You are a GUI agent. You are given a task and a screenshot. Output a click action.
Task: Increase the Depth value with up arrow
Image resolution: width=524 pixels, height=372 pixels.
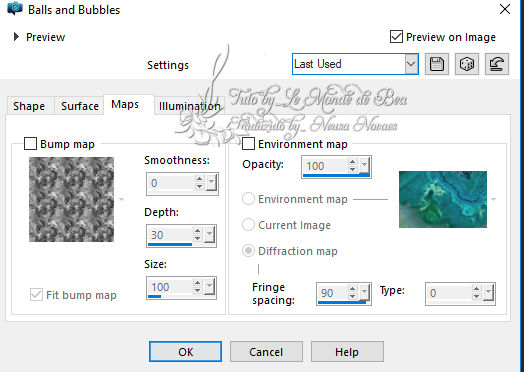[198, 231]
